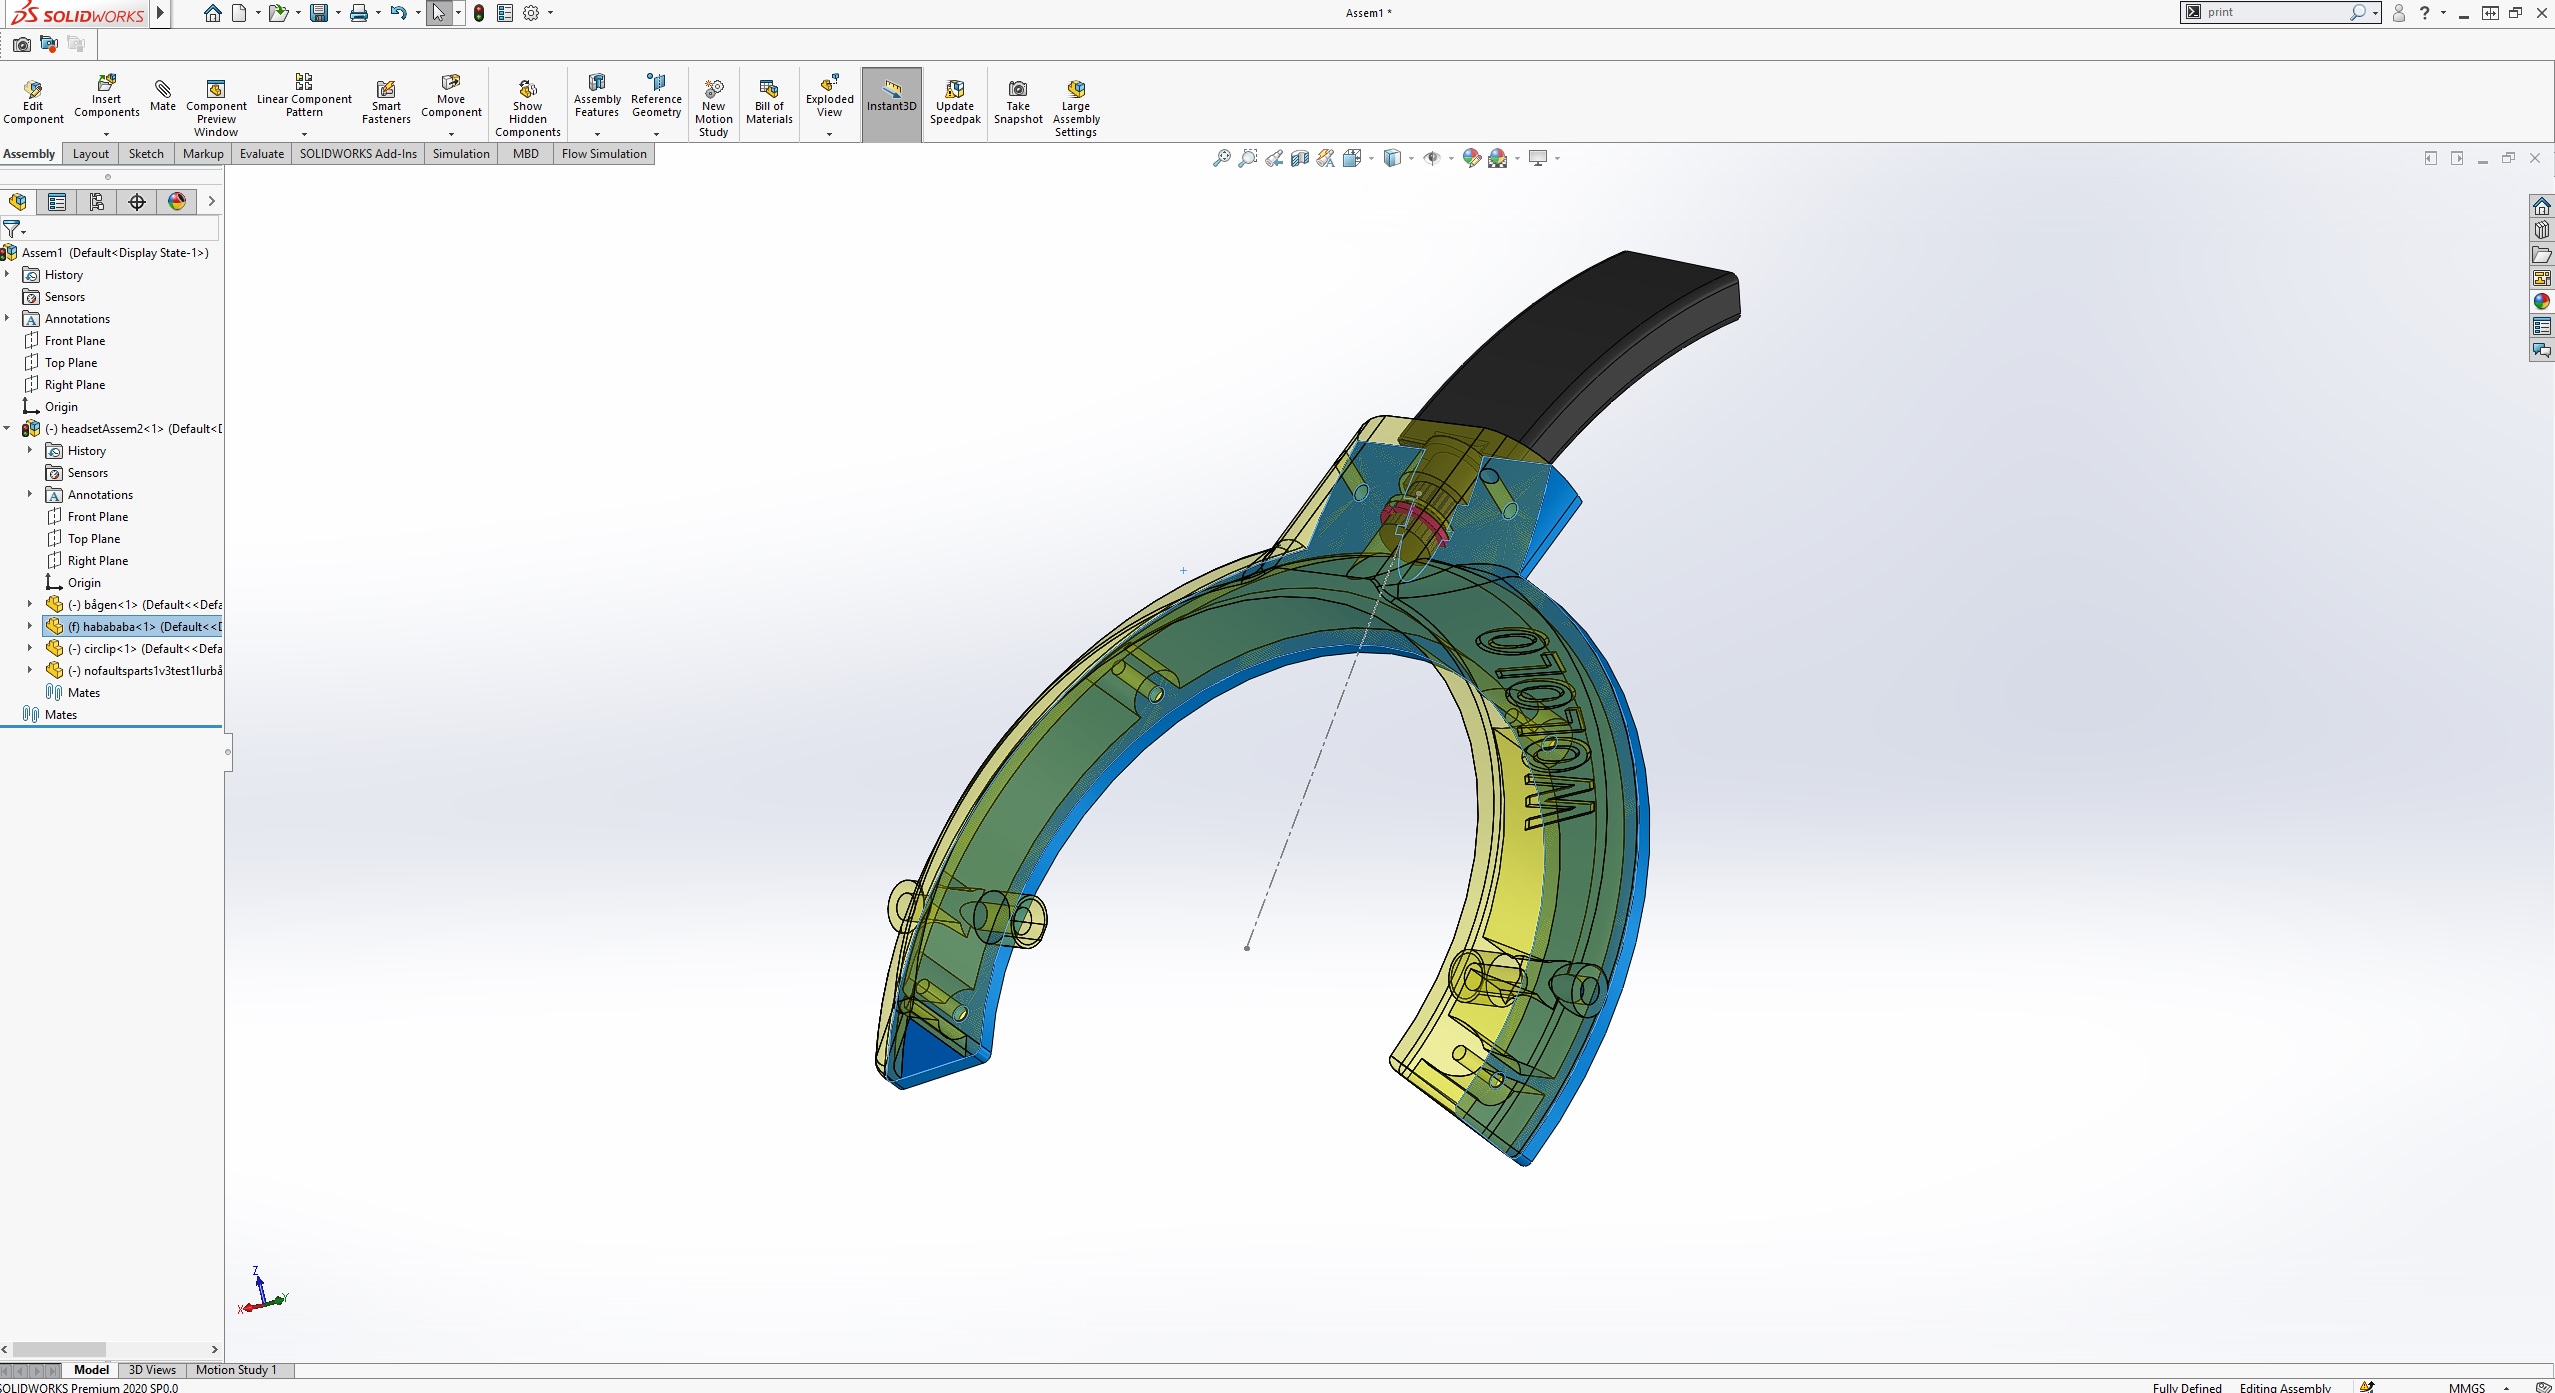Open Assembly Features
Viewport: 2555px width, 1393px height.
pyautogui.click(x=597, y=96)
